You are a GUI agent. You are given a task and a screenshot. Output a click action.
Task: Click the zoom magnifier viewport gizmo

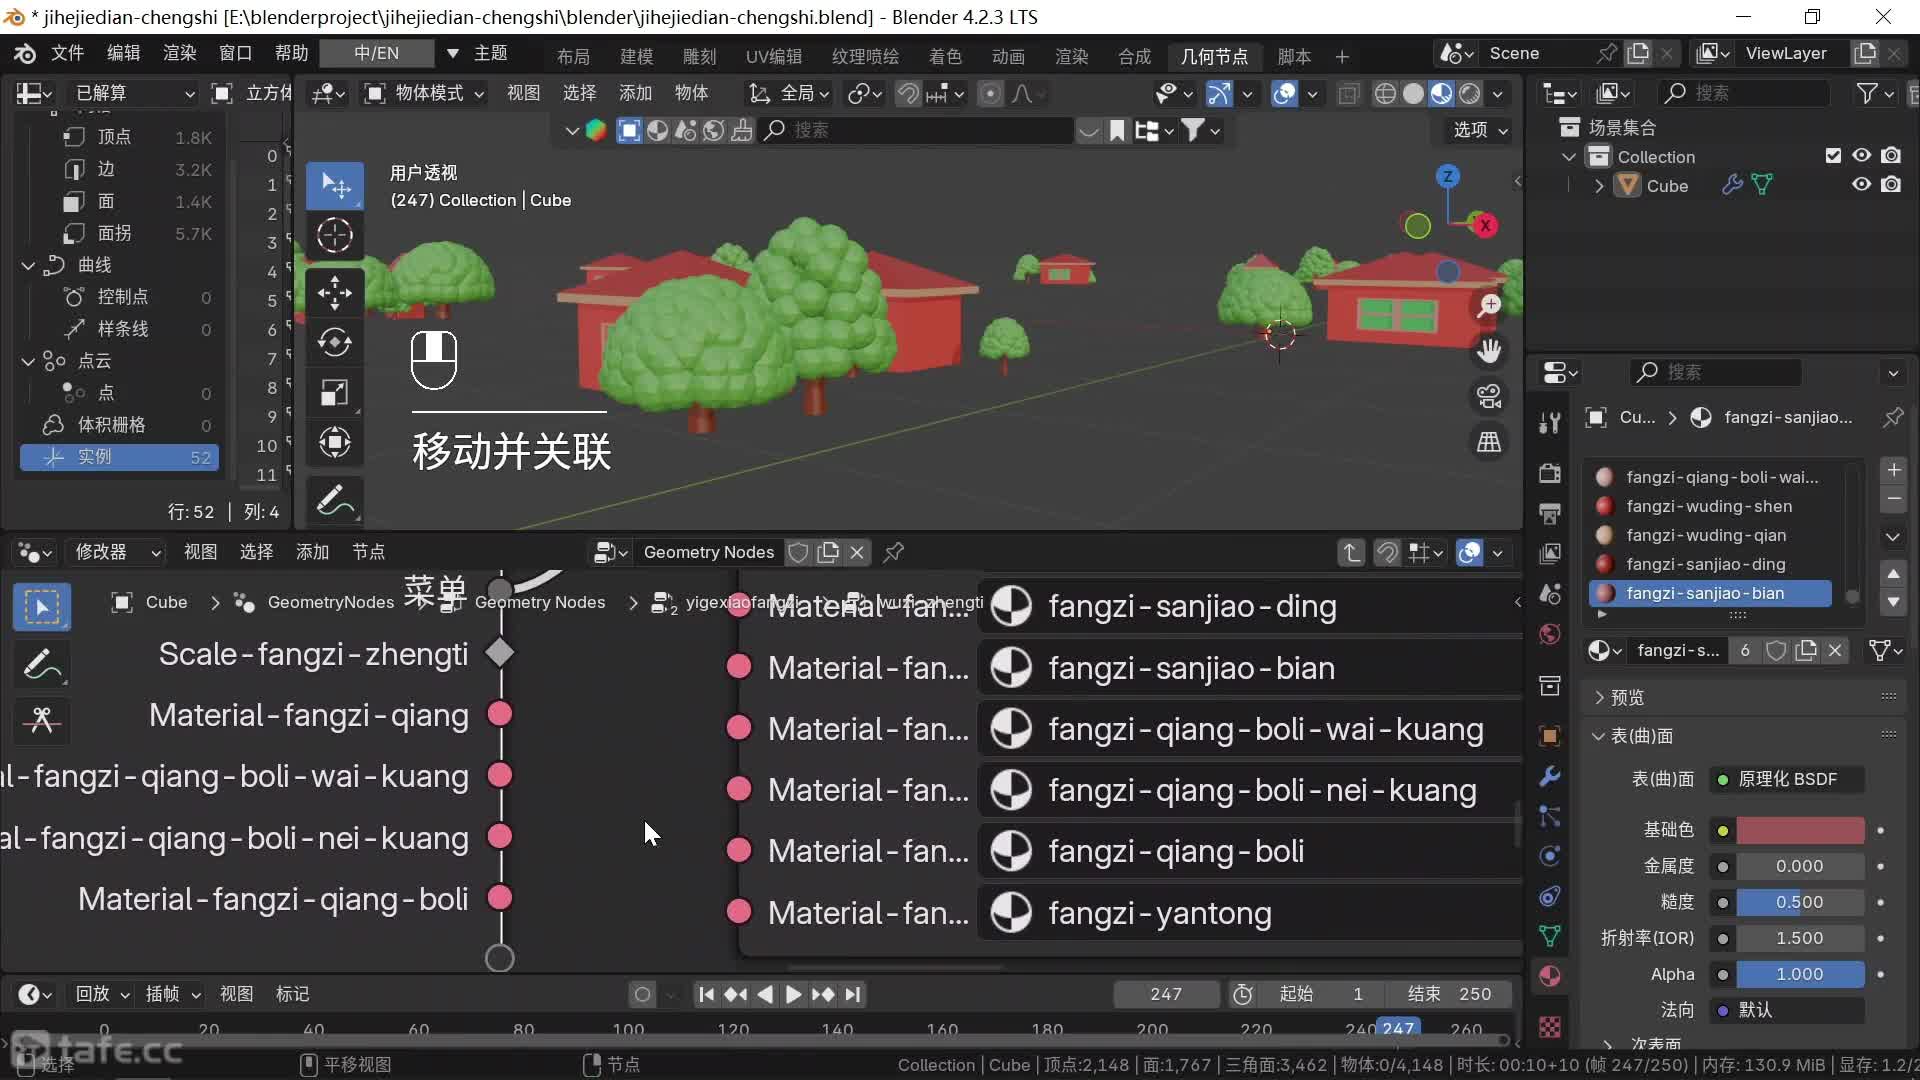pos(1489,305)
